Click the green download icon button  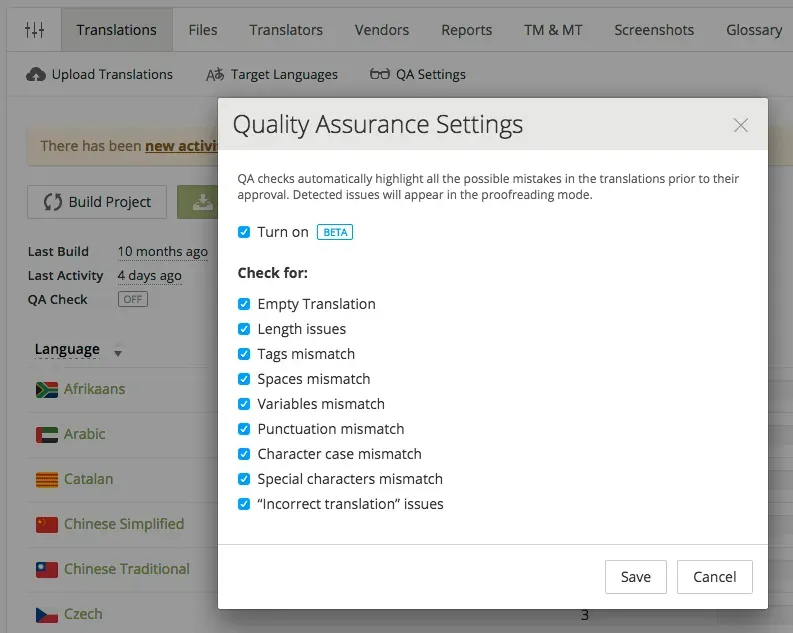click(x=200, y=202)
